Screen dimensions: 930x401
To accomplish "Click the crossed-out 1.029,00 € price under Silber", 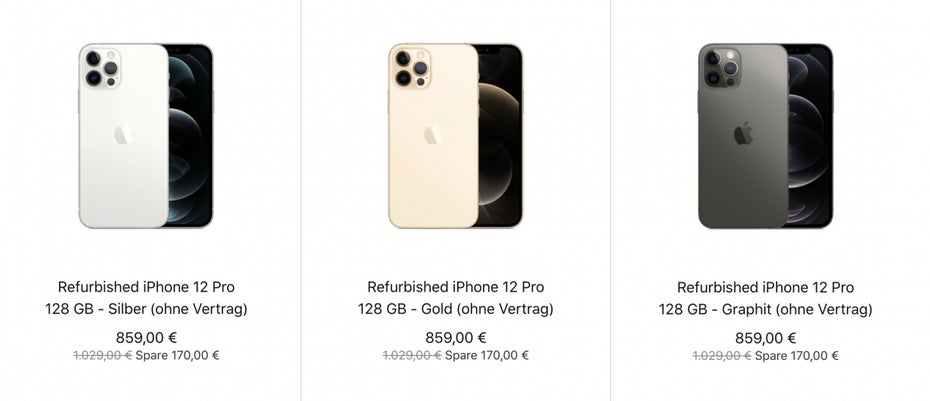I will (102, 355).
